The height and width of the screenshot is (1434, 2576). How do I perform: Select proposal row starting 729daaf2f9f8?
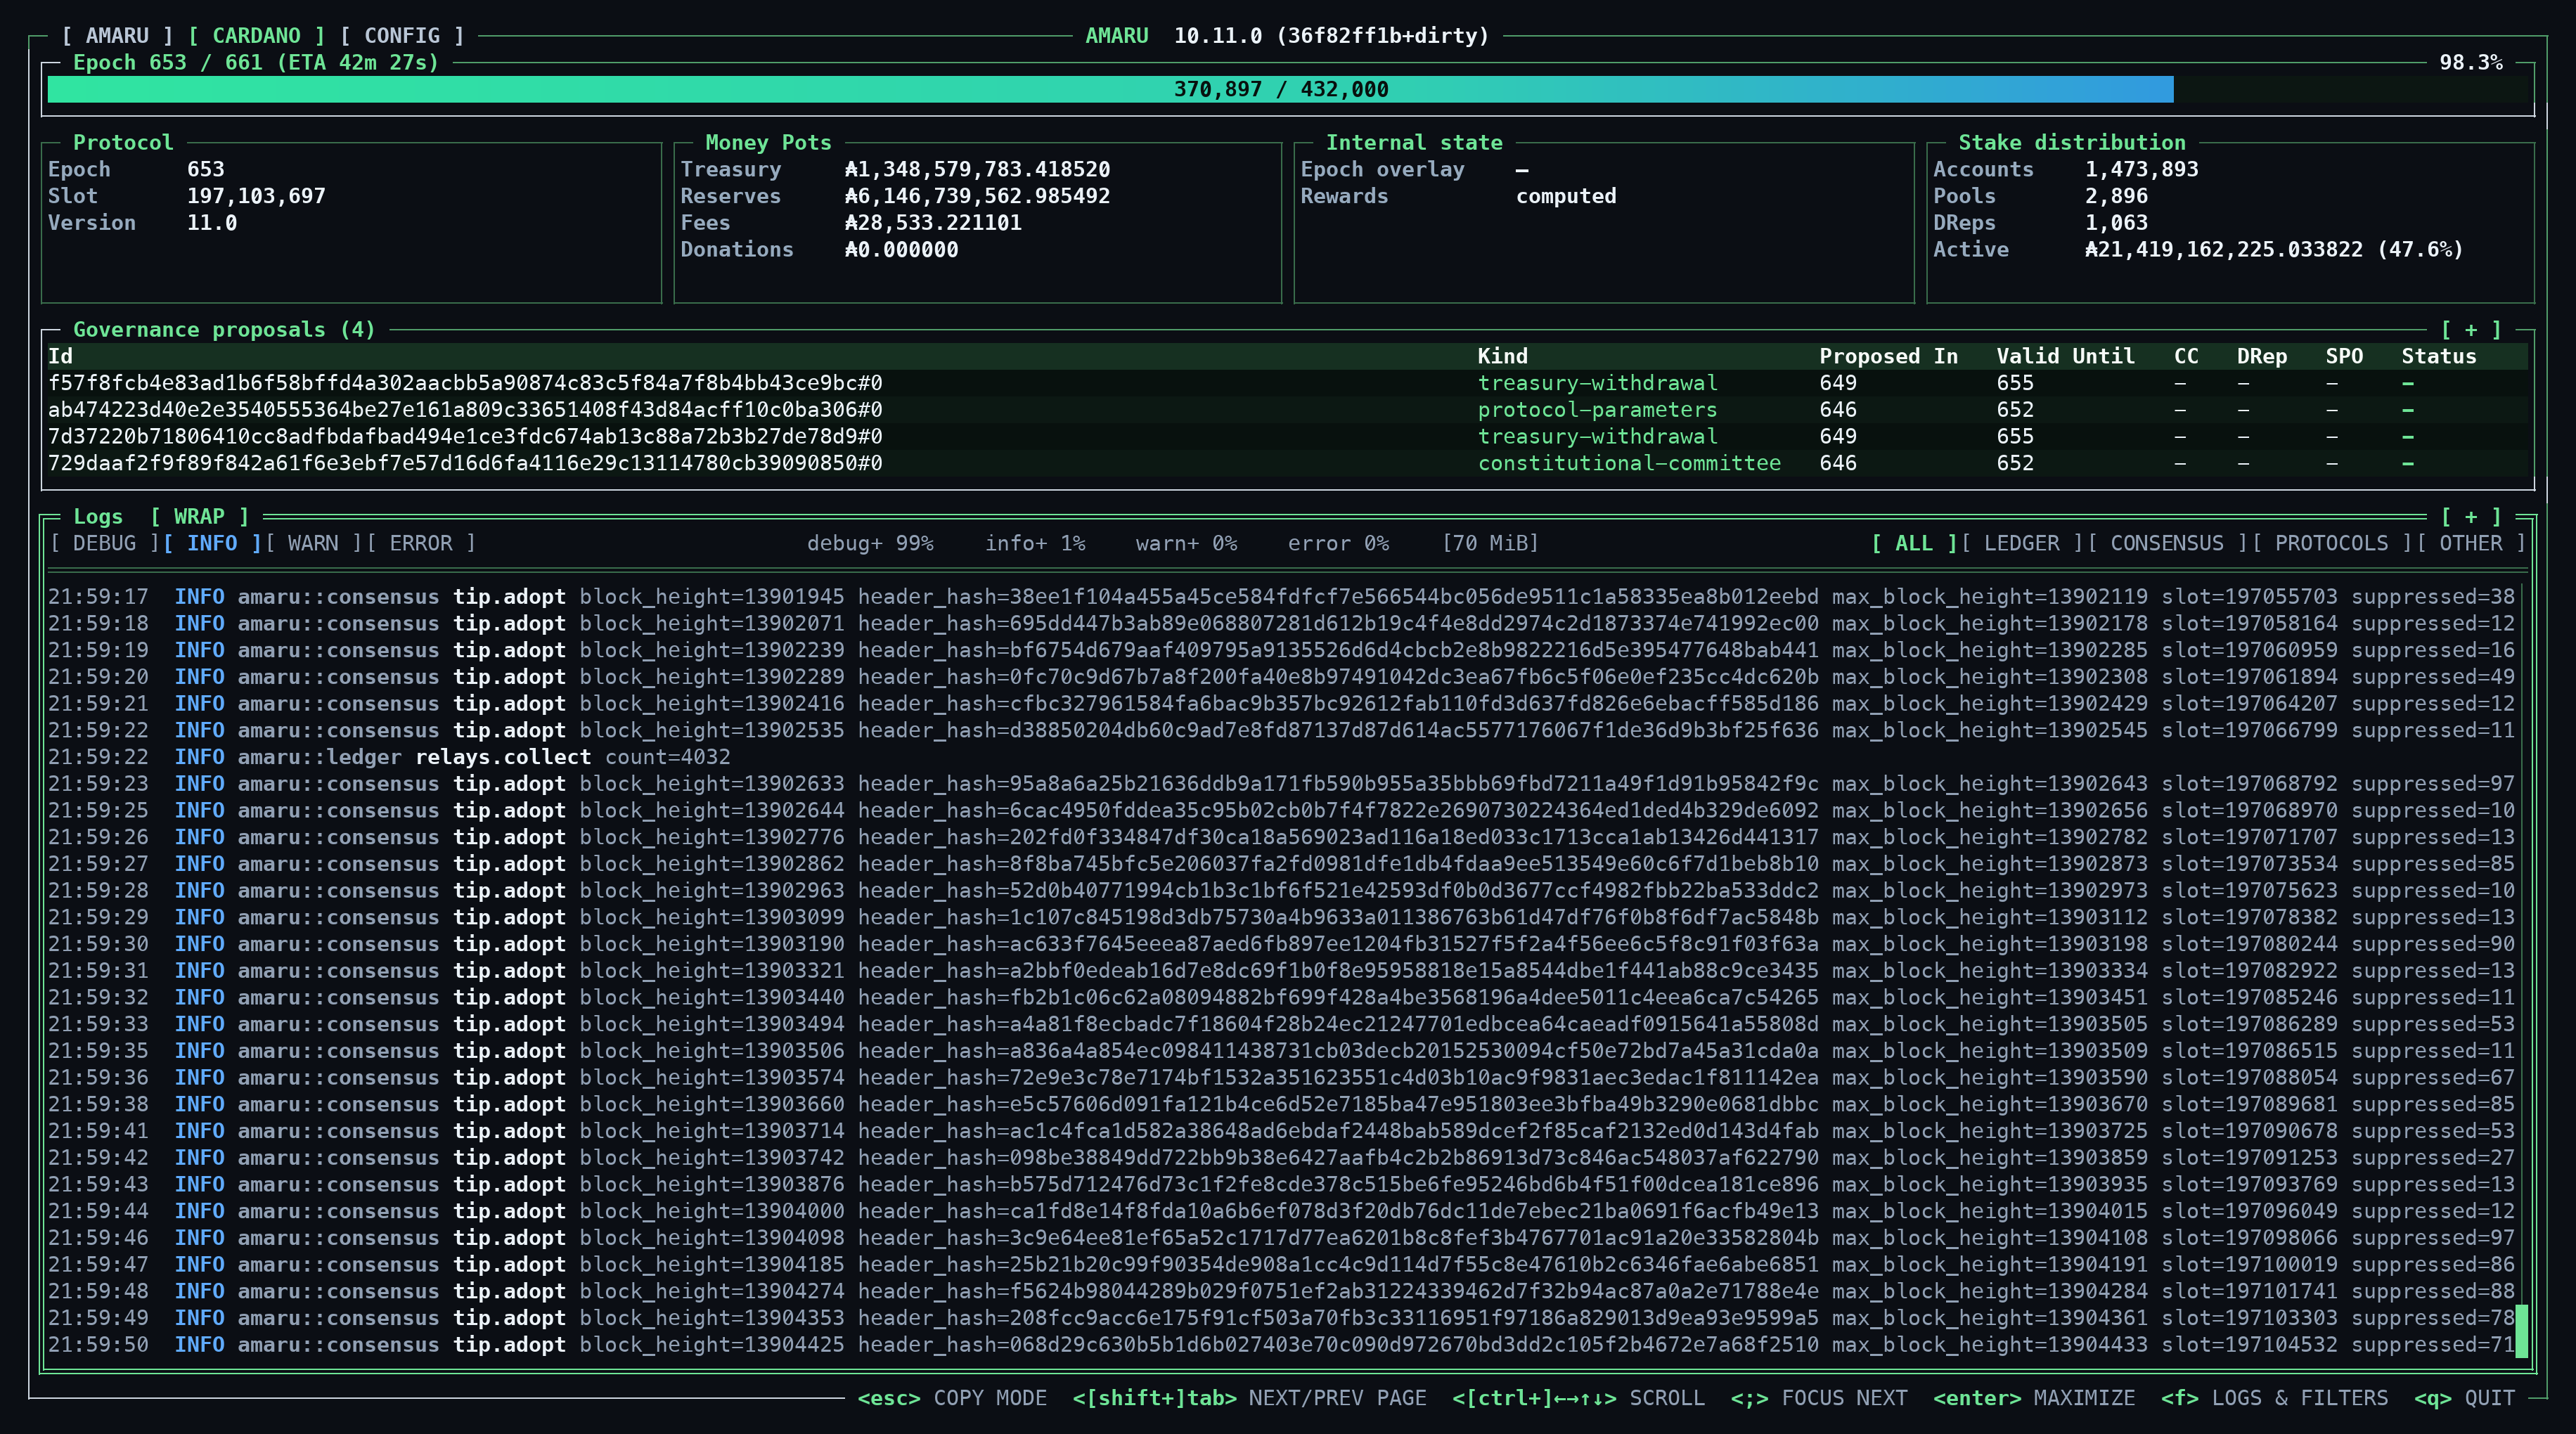click(1288, 463)
